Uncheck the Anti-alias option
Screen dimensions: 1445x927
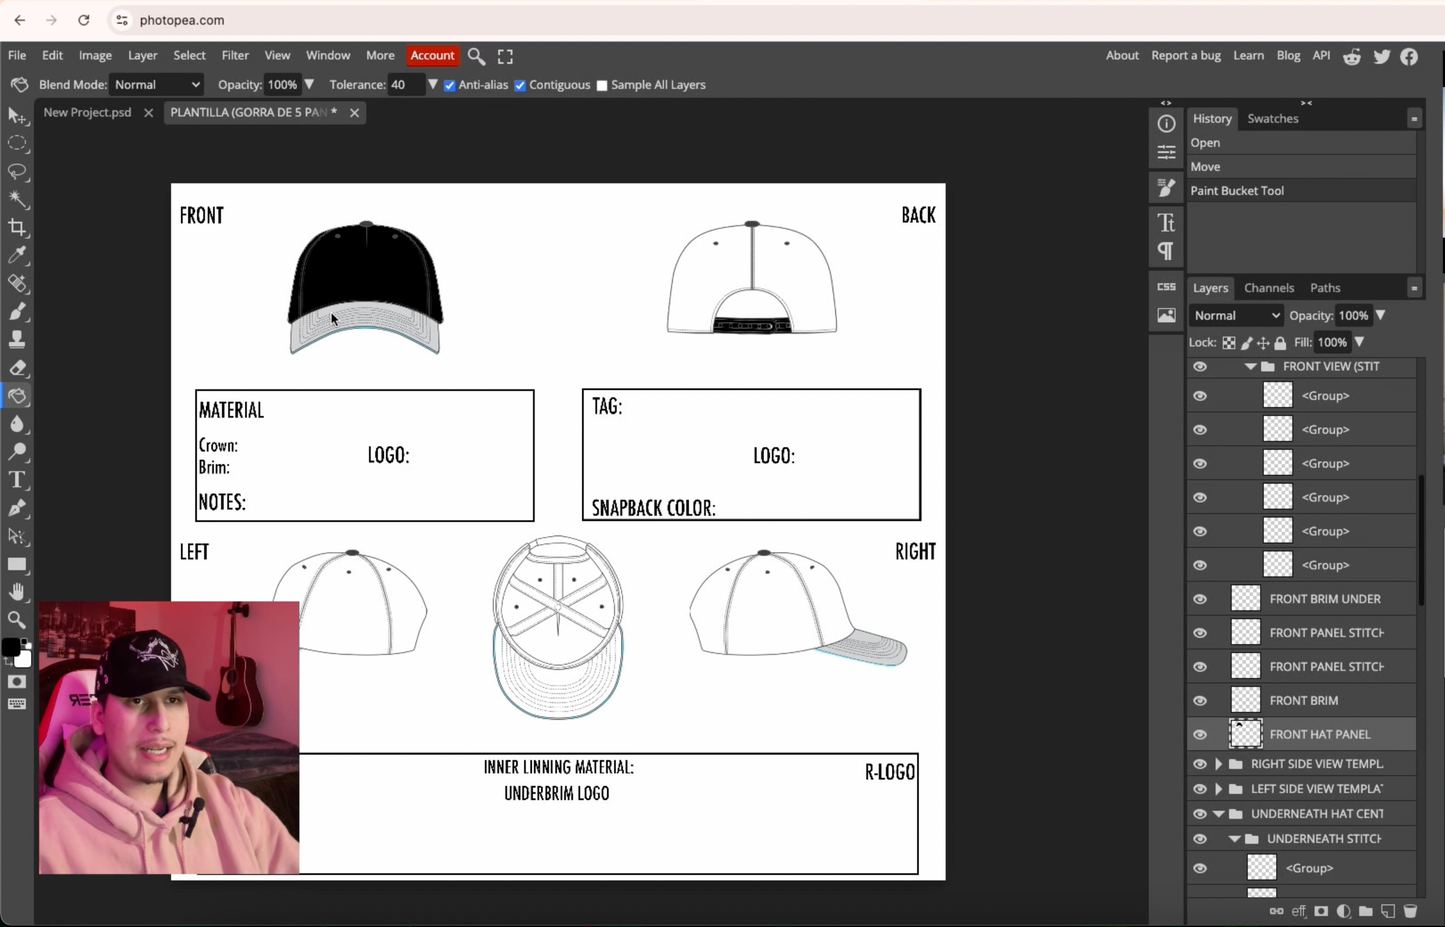coord(449,85)
